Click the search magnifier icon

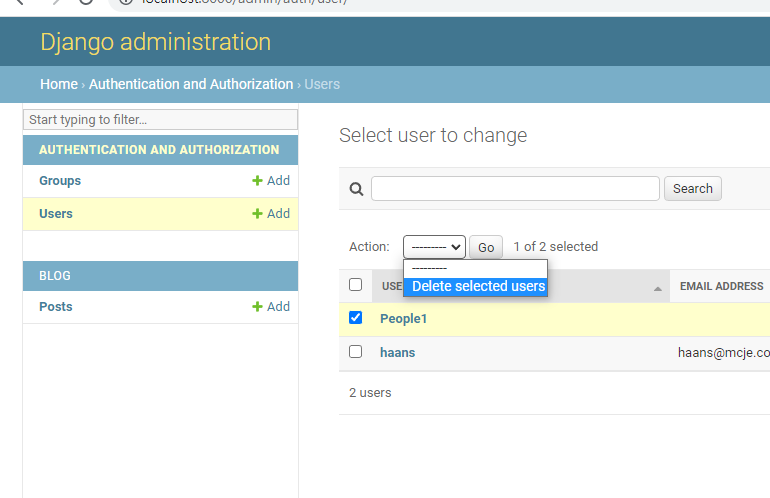356,189
